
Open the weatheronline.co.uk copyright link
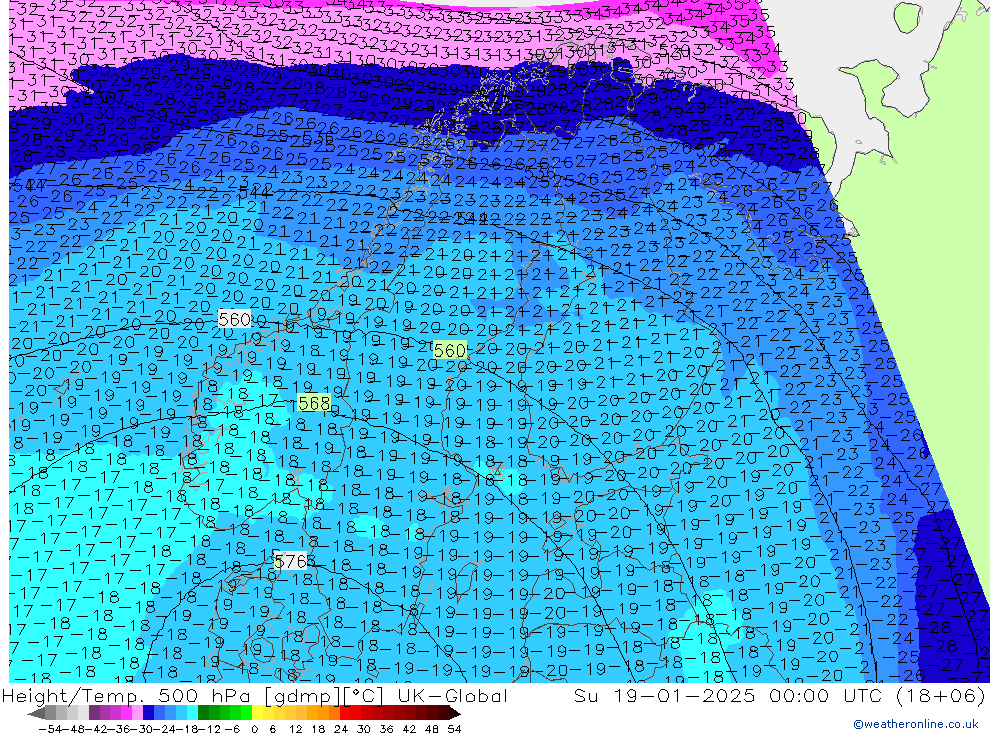[915, 724]
